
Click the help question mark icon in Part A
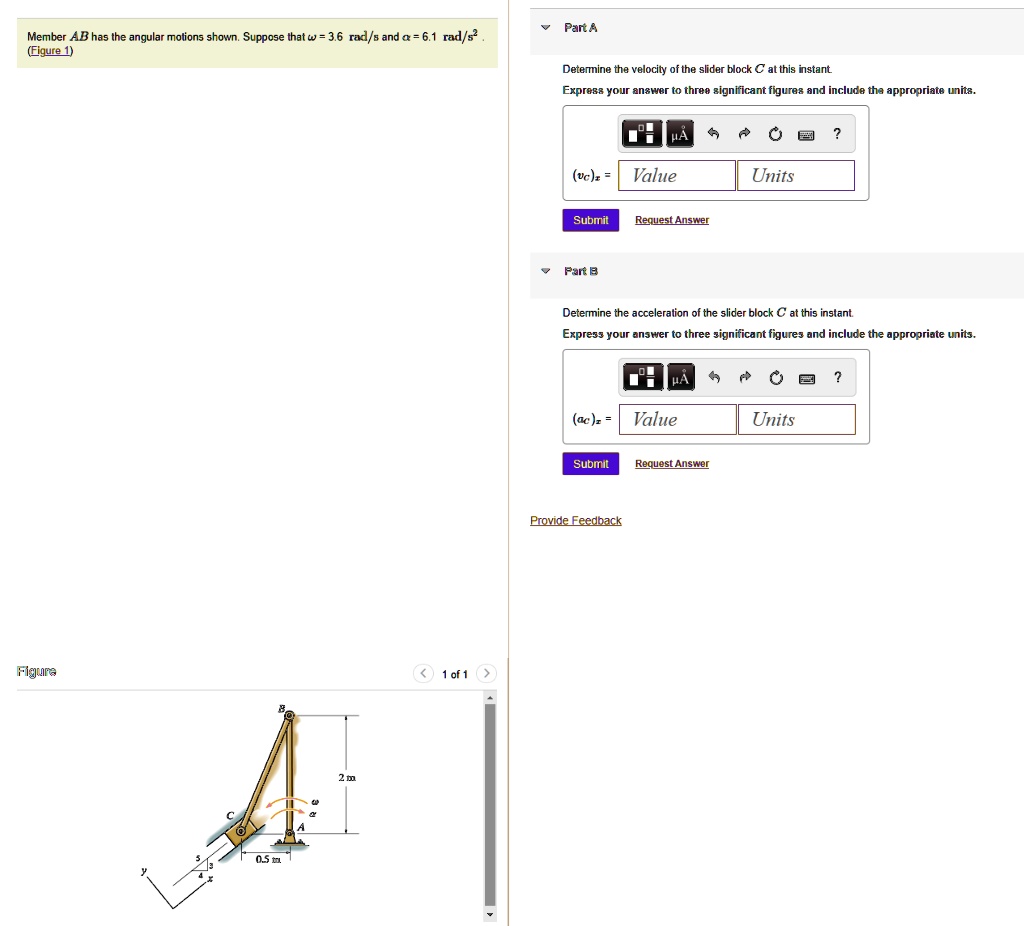pyautogui.click(x=837, y=133)
